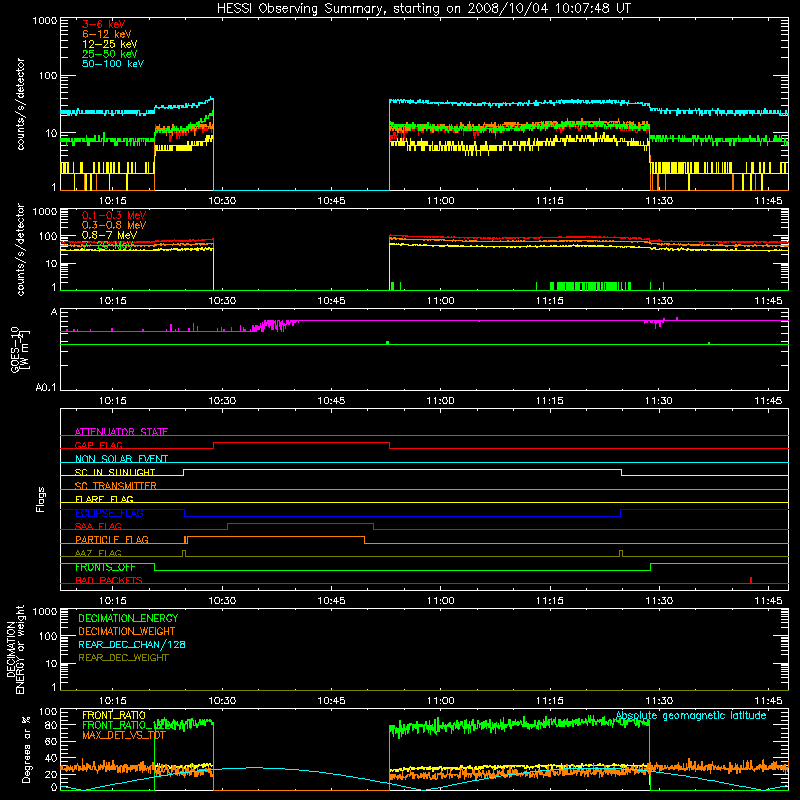Click the GOES-10 [W m-2] axis label
This screenshot has height=800, width=800.
20,349
